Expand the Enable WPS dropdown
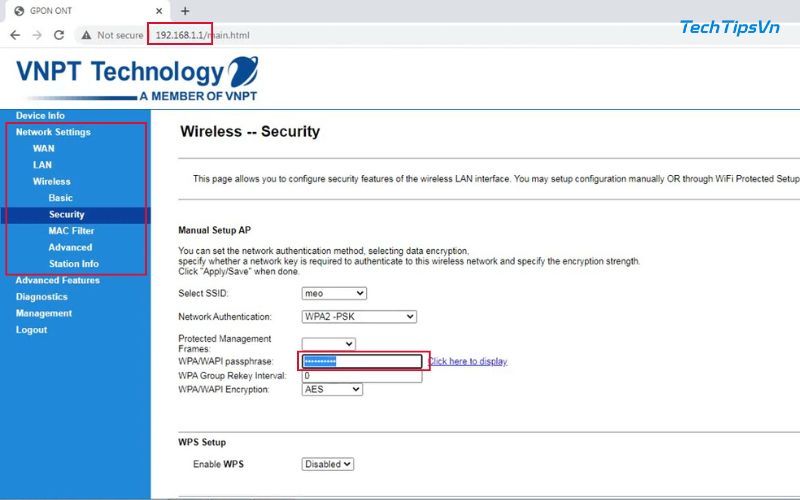Viewport: 800px width, 500px height. point(328,464)
